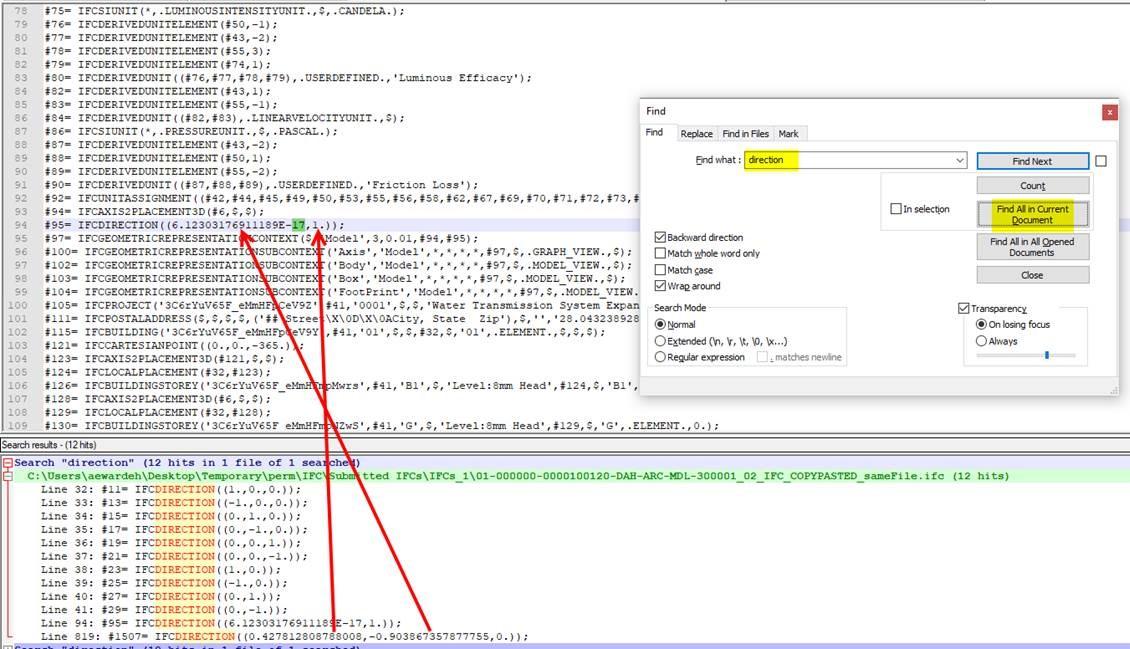The height and width of the screenshot is (649, 1130).
Task: Disable the Wrap around checkbox
Action: pyautogui.click(x=659, y=286)
